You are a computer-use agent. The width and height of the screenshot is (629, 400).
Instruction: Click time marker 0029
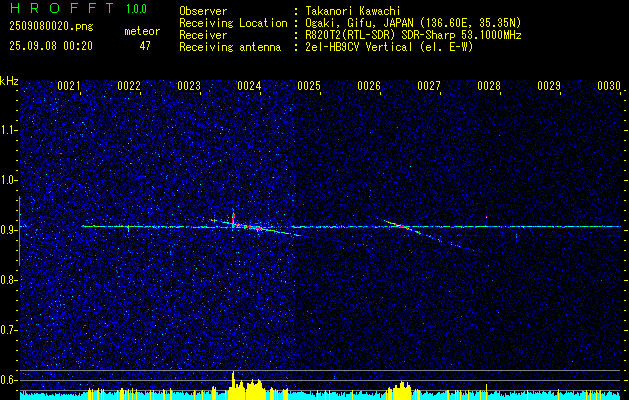coord(549,86)
